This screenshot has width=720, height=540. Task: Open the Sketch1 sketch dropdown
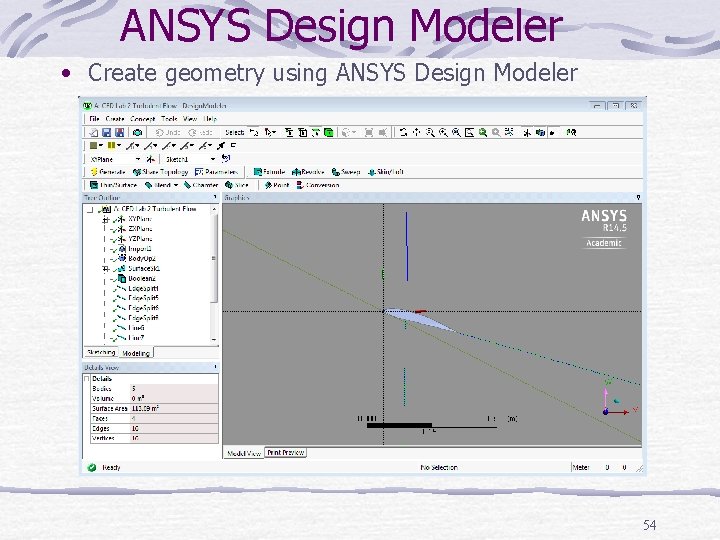[x=213, y=159]
